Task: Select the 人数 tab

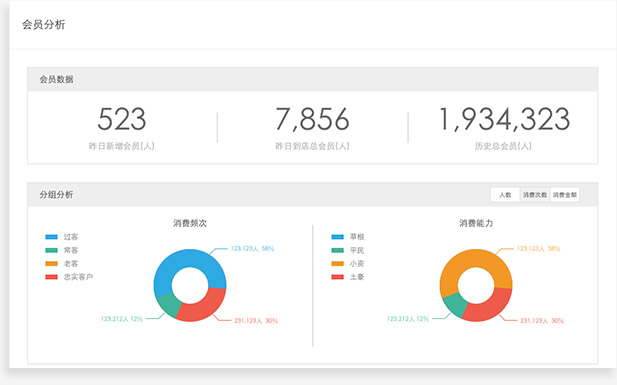Action: [505, 195]
